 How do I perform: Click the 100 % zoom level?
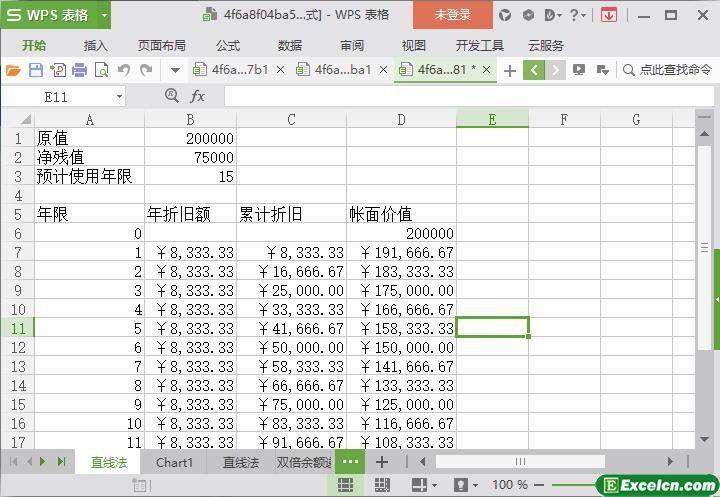510,485
